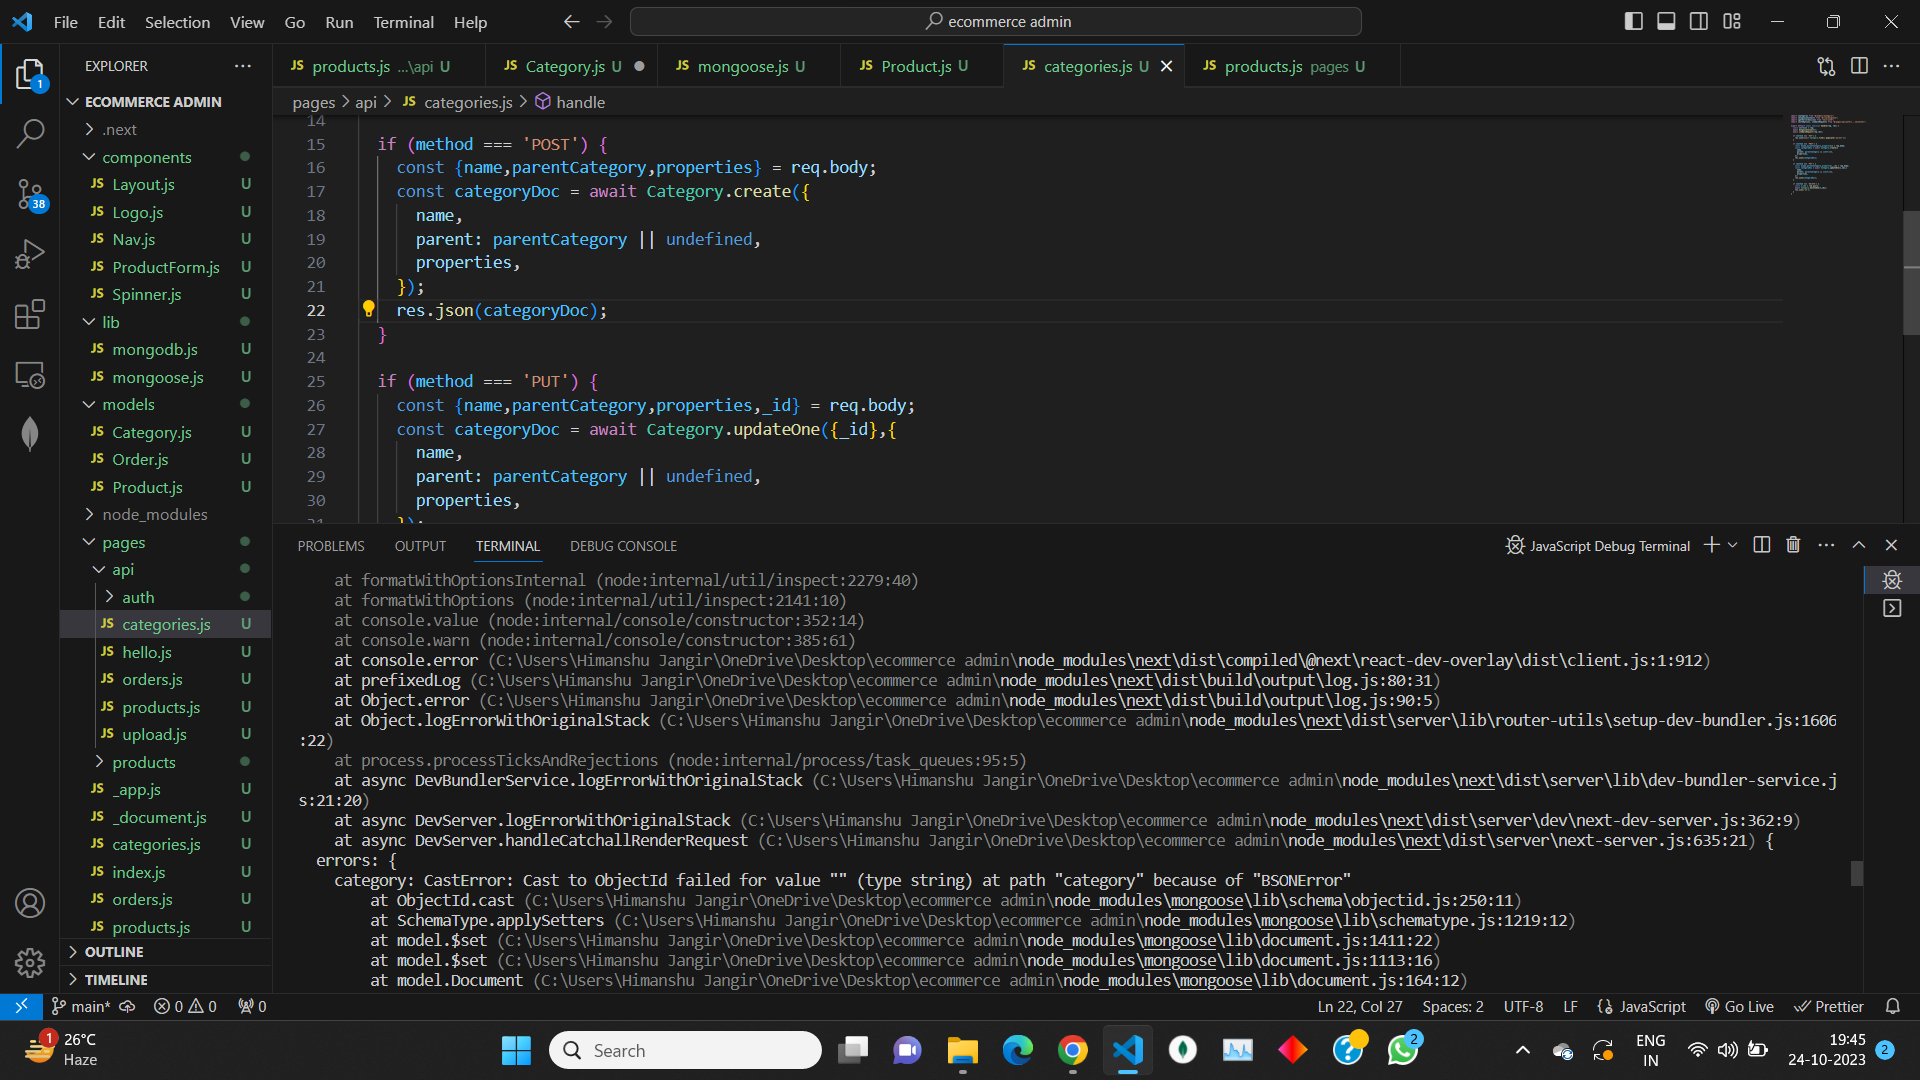Toggle the bottom panel visibility
Viewport: 1920px width, 1080px height.
(1666, 20)
